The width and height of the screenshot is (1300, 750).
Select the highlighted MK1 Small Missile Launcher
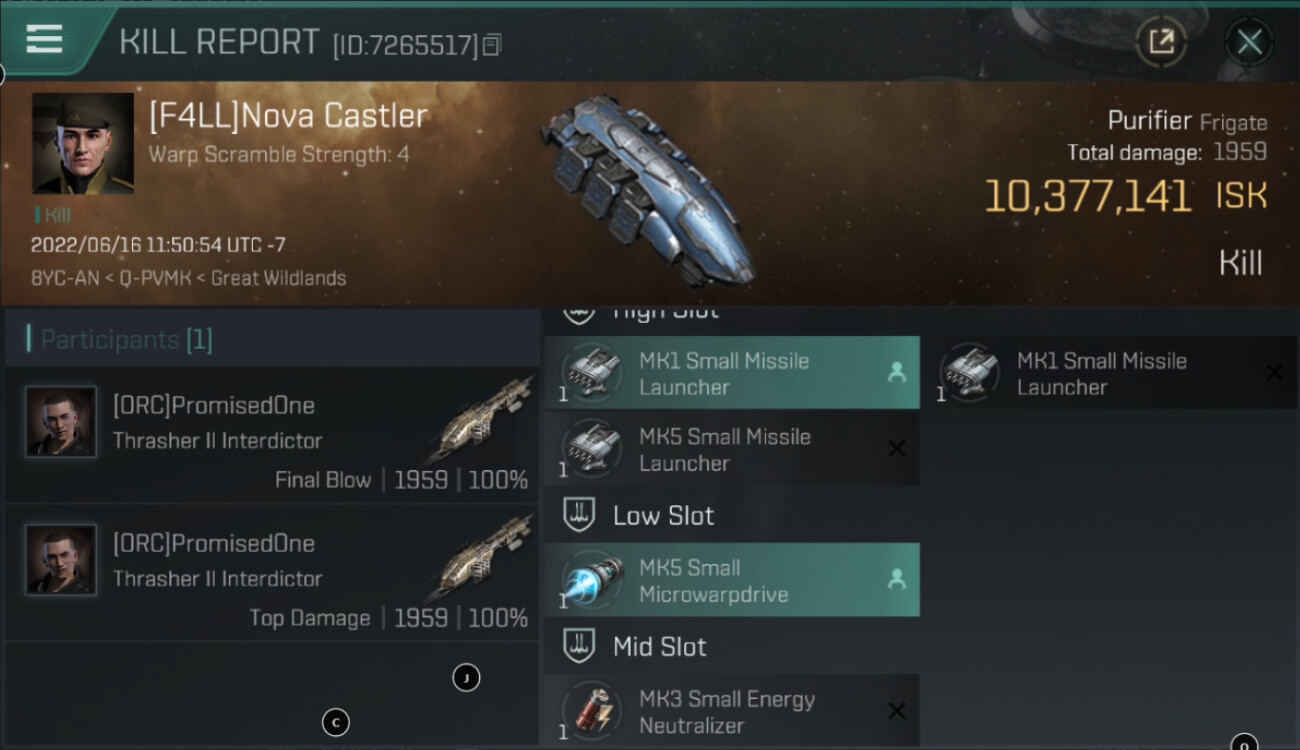(x=731, y=373)
